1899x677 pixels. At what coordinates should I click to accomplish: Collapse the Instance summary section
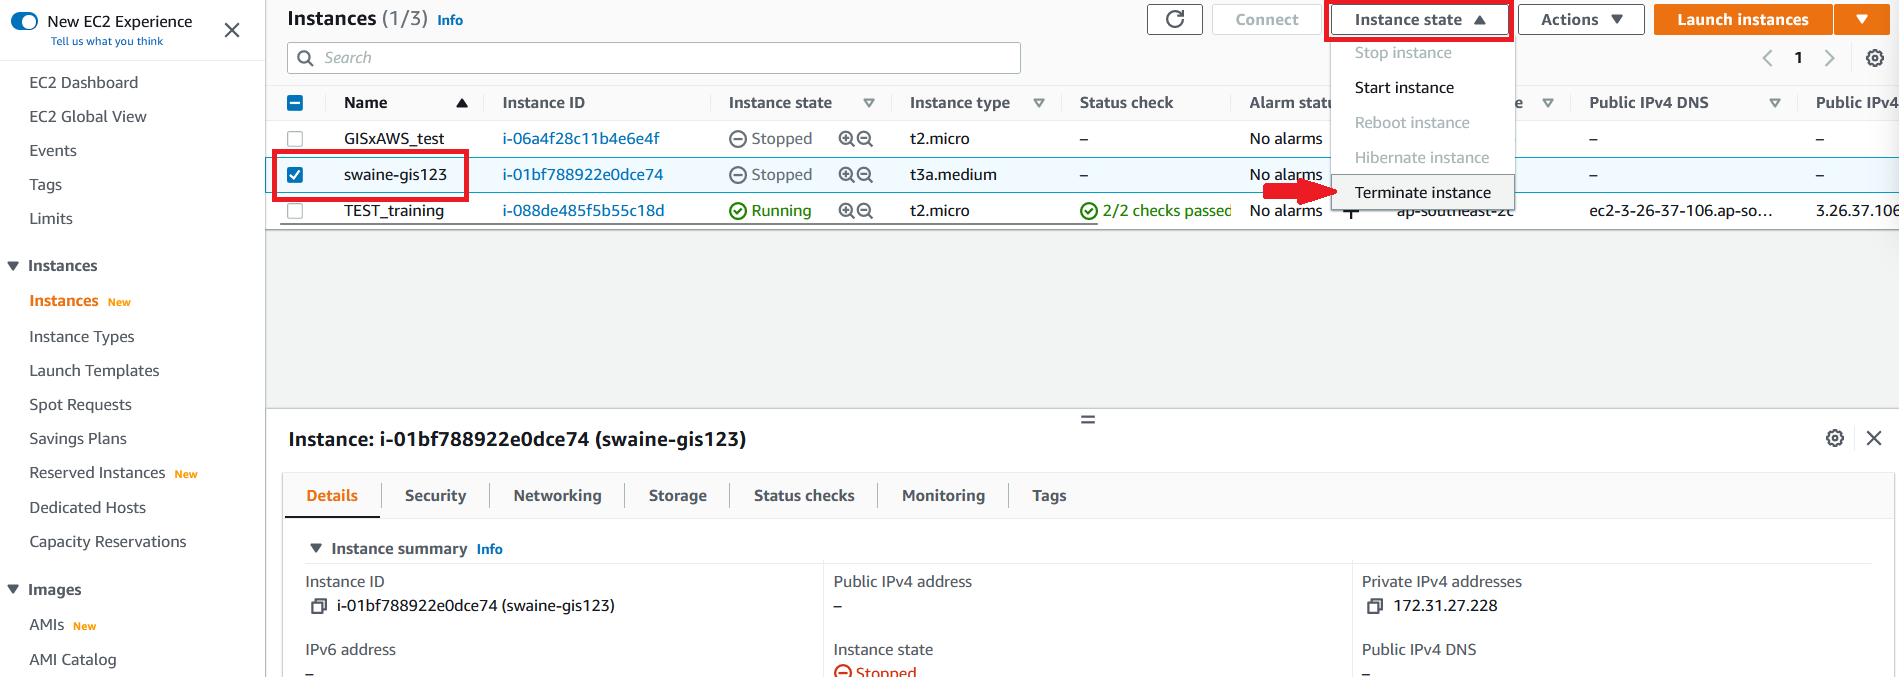pos(316,549)
